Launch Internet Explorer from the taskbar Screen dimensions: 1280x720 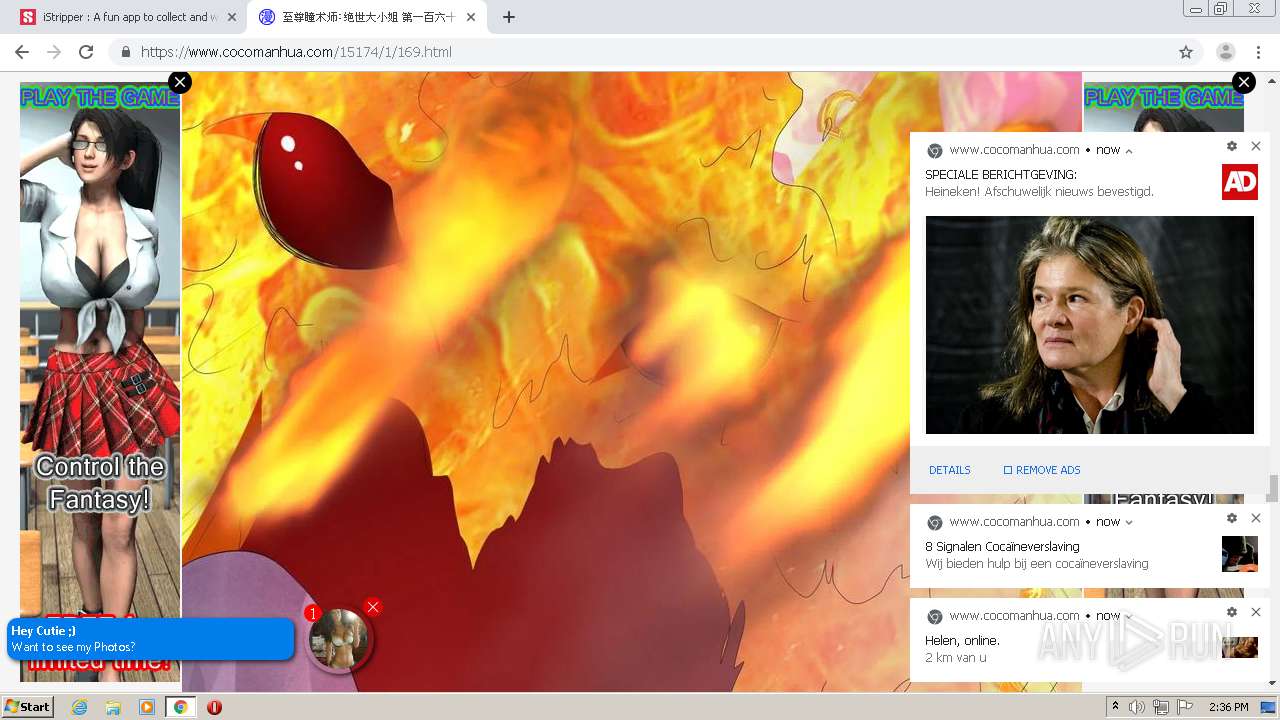click(79, 707)
